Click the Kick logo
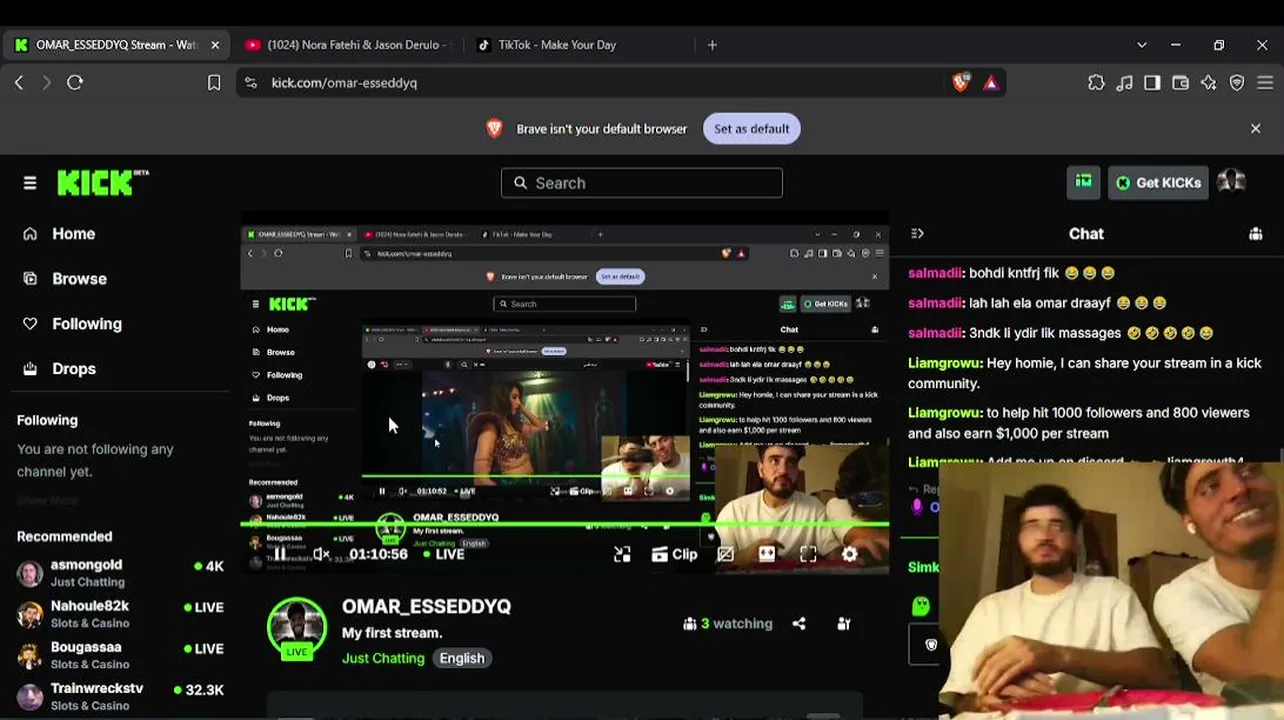This screenshot has width=1284, height=720. coord(103,183)
